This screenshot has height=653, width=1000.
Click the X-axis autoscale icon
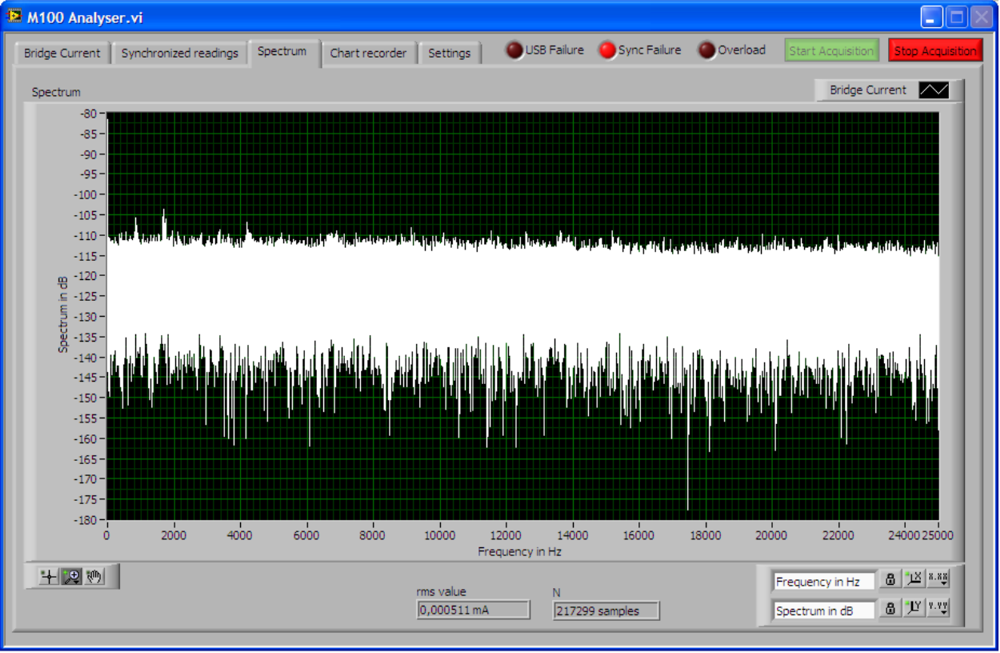(914, 580)
